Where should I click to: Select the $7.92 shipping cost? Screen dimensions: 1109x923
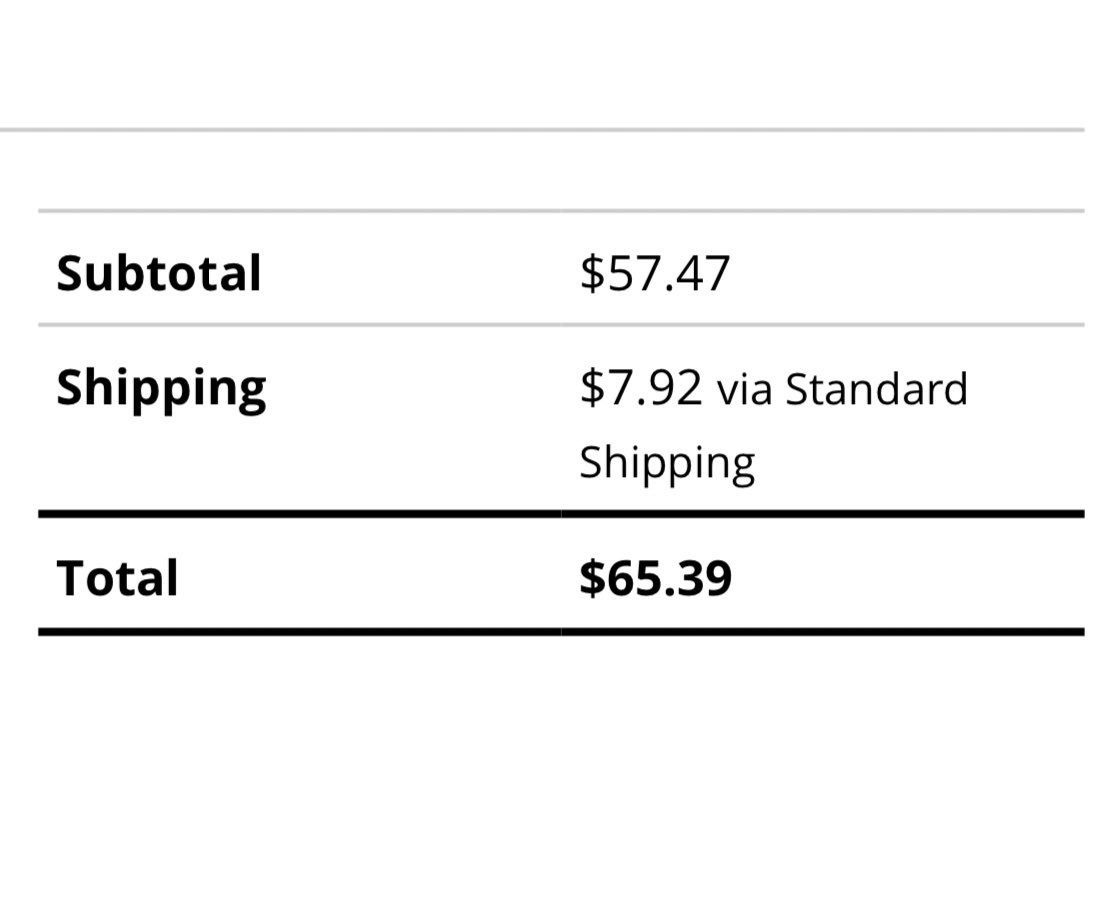641,388
